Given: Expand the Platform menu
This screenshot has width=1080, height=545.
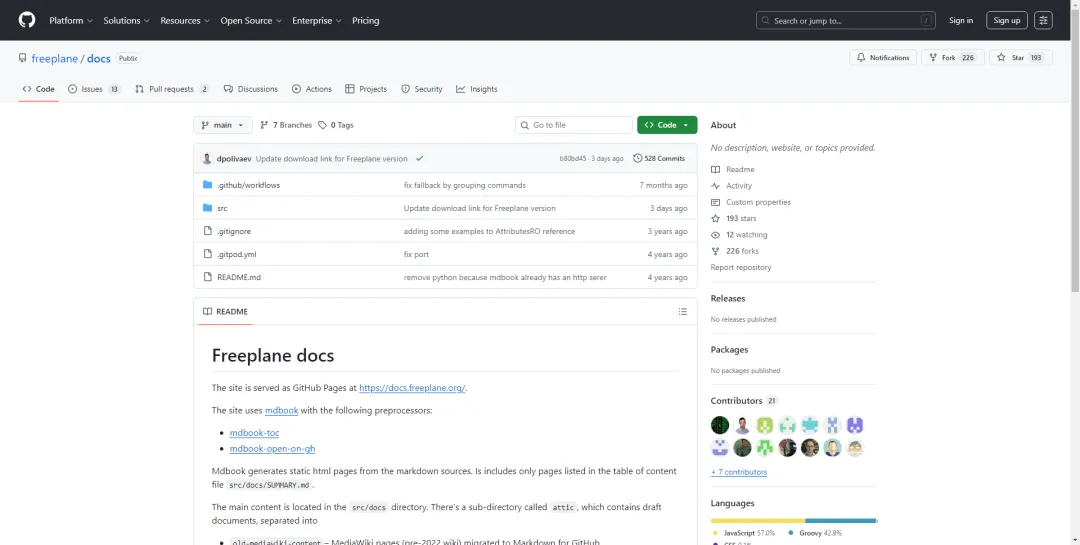Looking at the screenshot, I should click(x=71, y=21).
